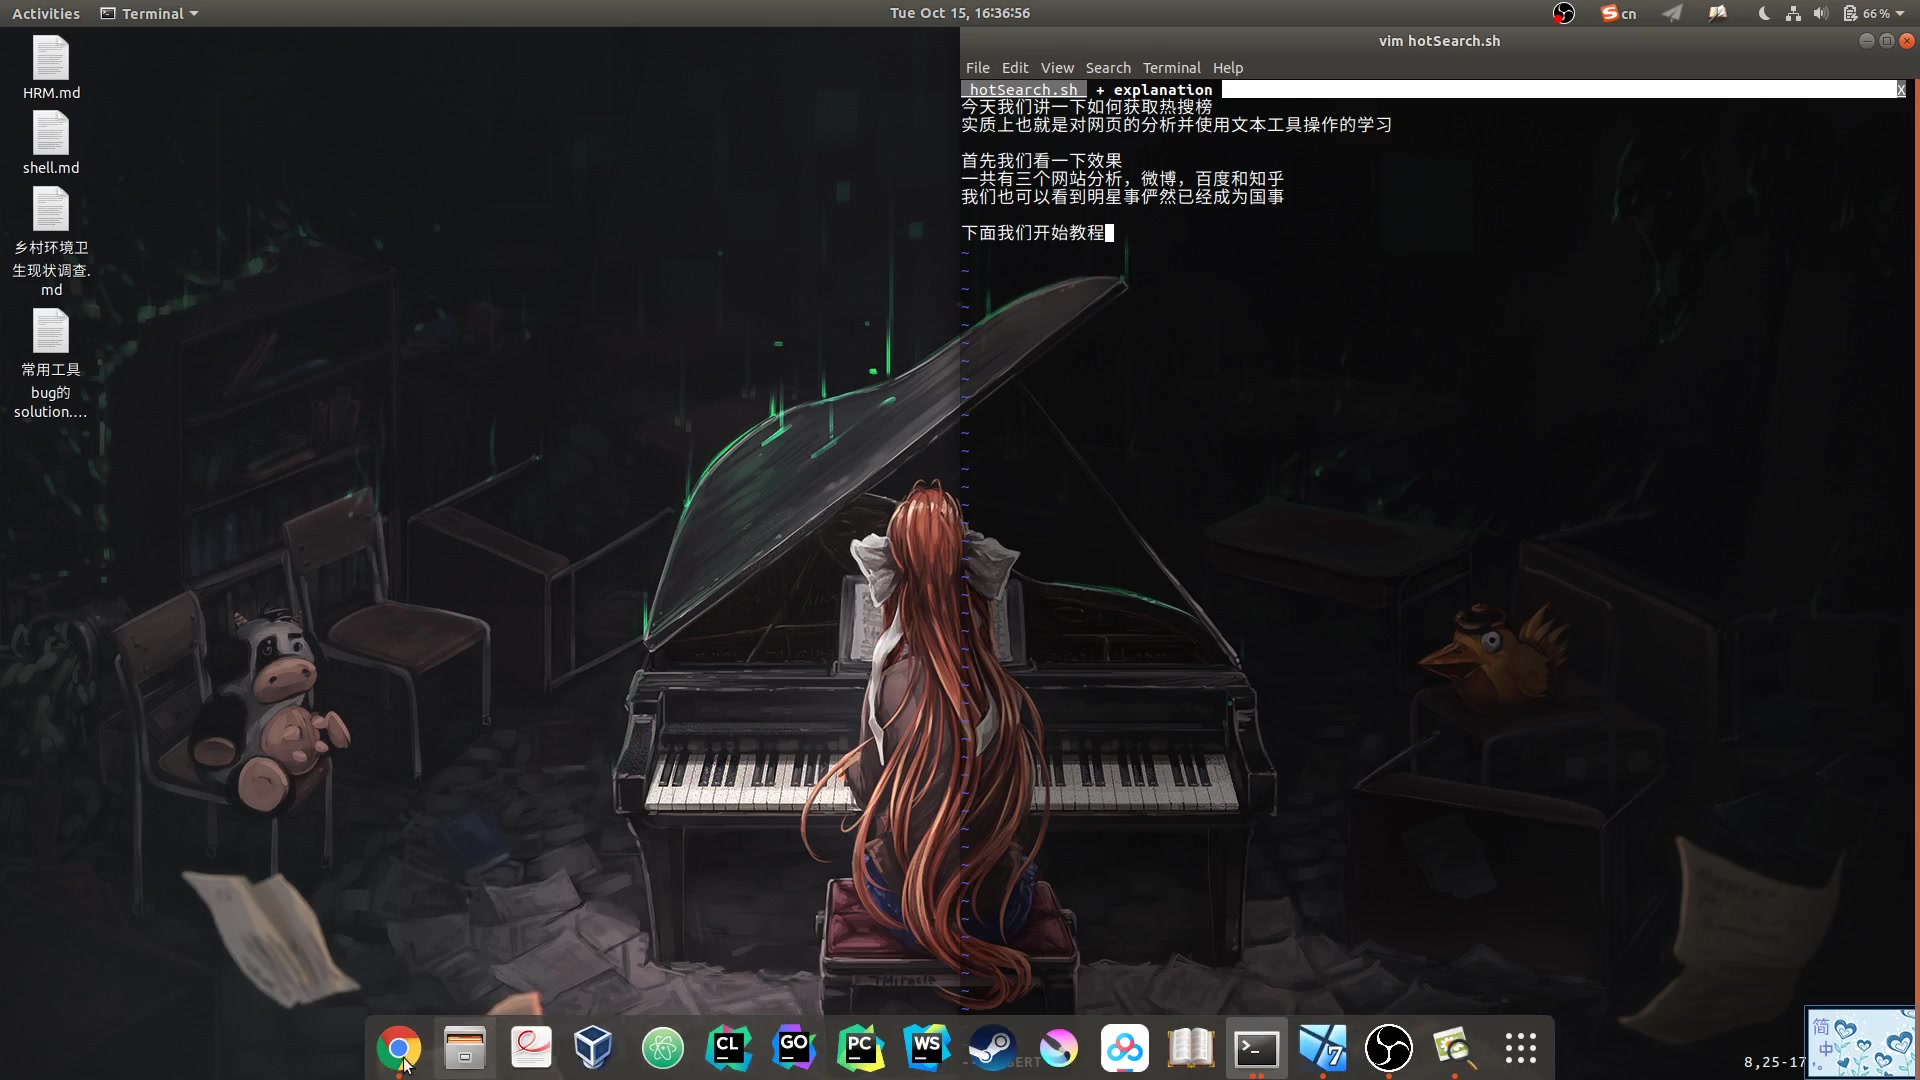Screen dimensions: 1920x1080
Task: Open battery 66% system menu
Action: coord(1874,13)
